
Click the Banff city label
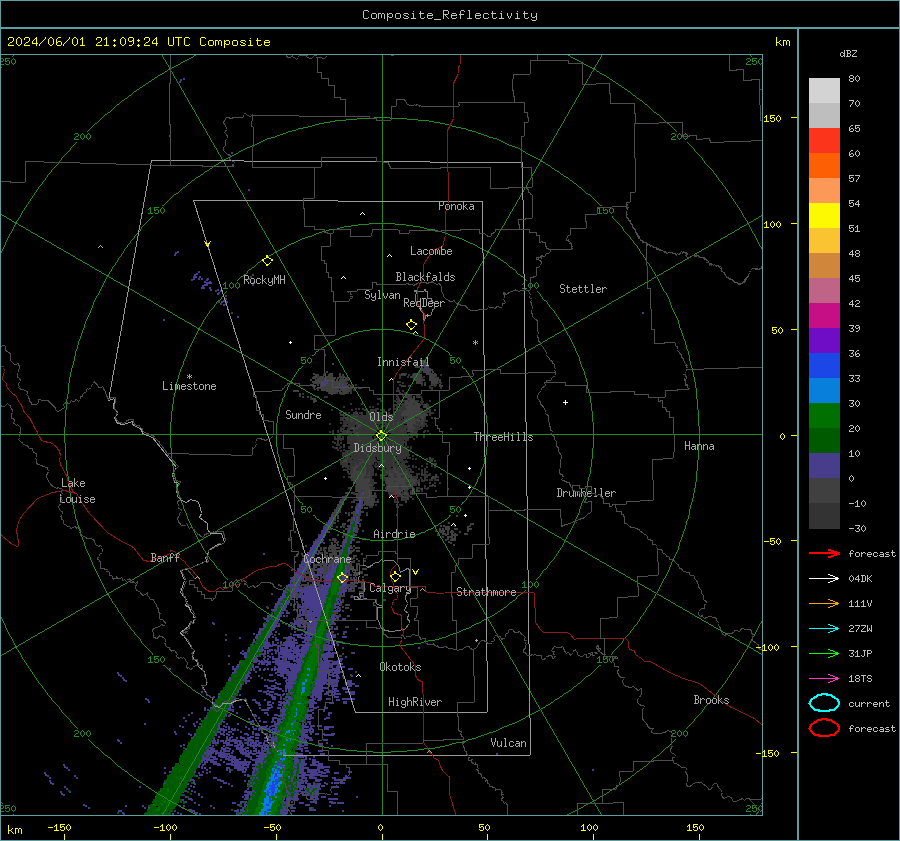(x=165, y=557)
